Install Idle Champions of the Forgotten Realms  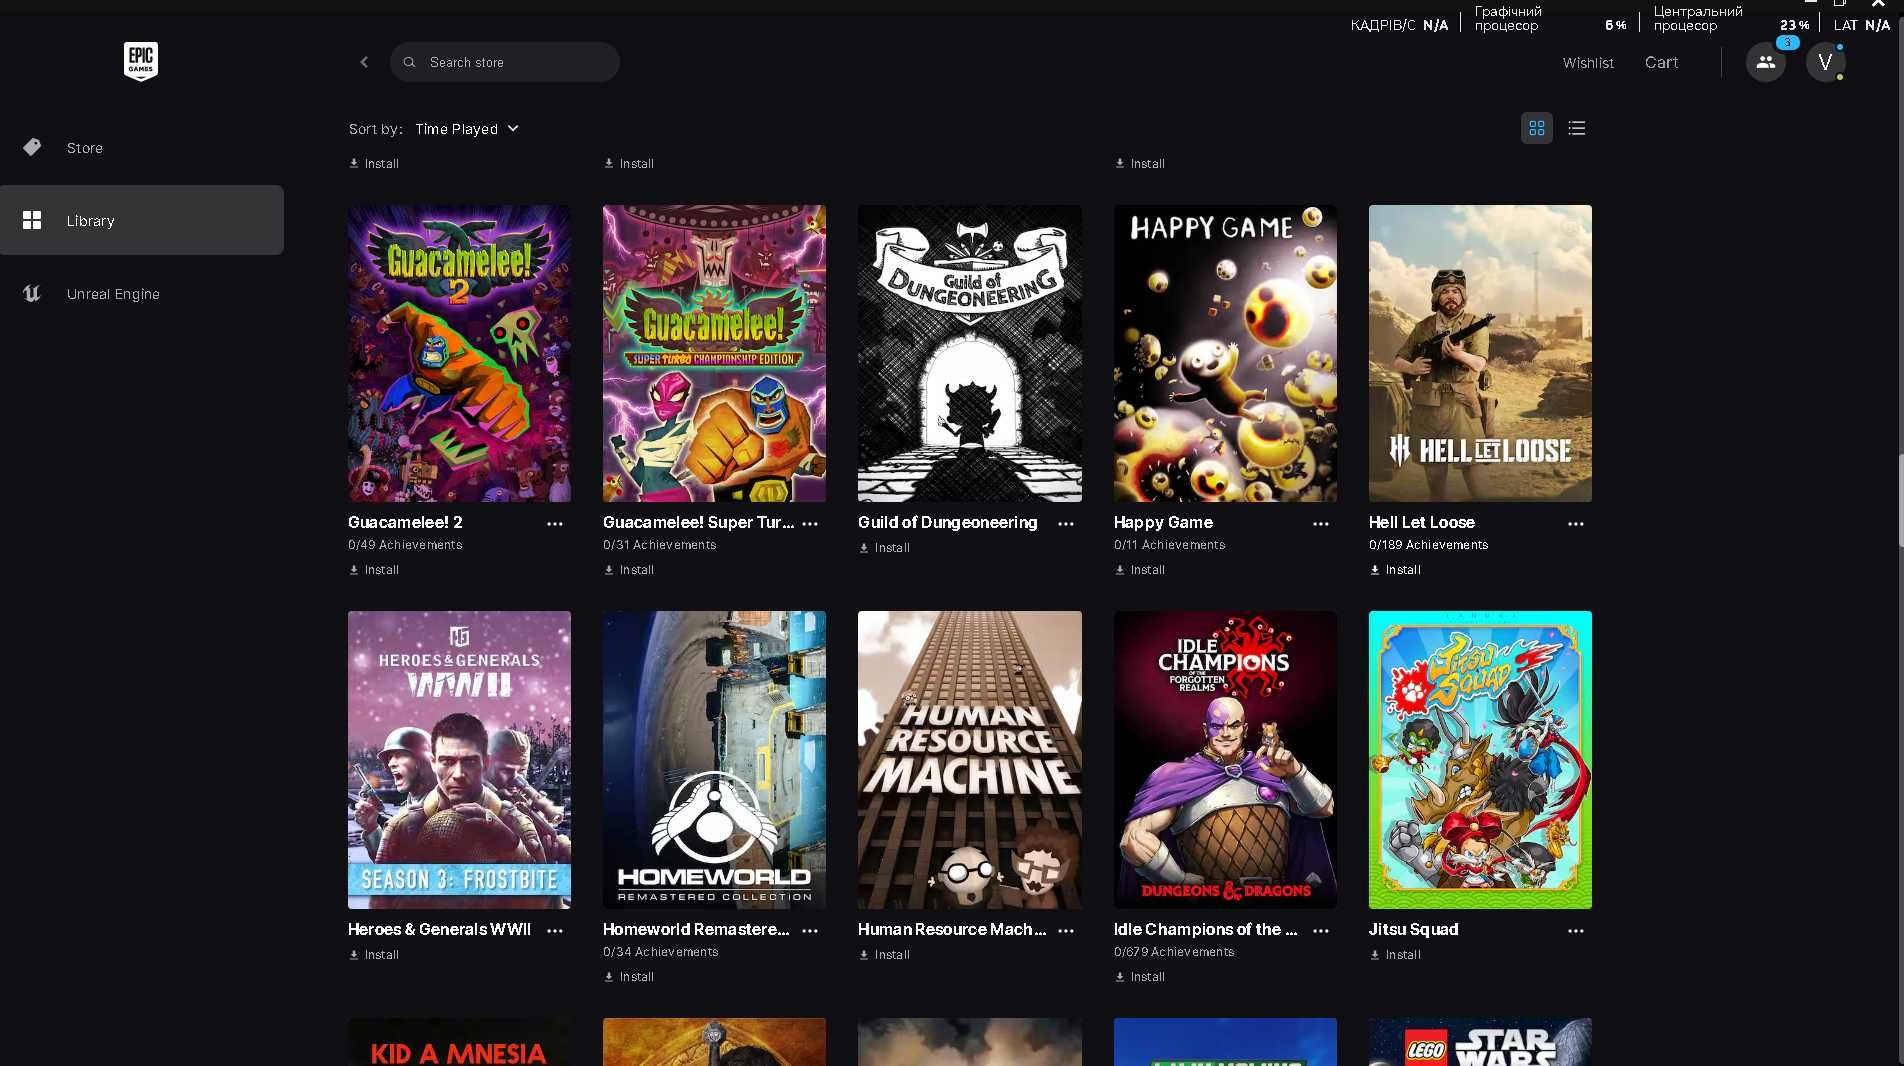[x=1140, y=977]
